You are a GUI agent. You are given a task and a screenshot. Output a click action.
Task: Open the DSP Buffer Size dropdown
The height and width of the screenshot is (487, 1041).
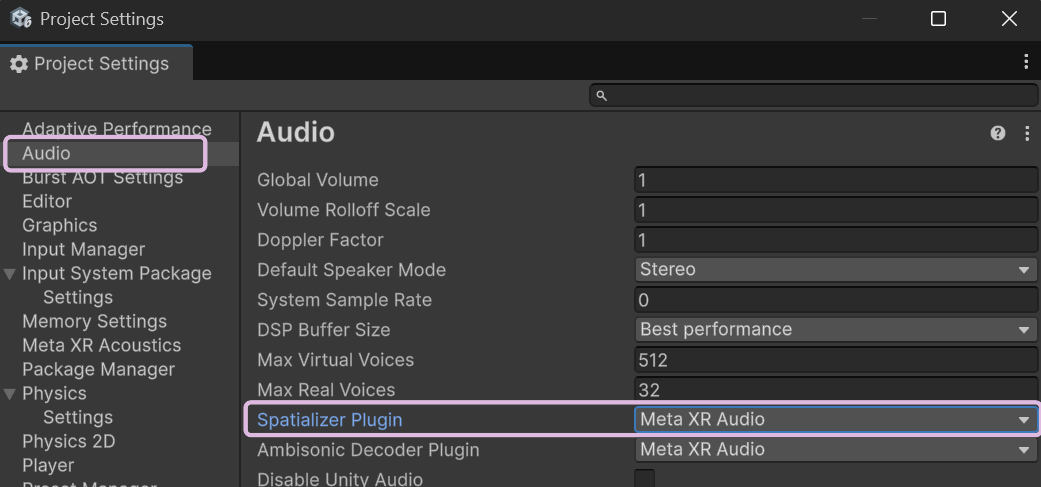[x=836, y=330]
